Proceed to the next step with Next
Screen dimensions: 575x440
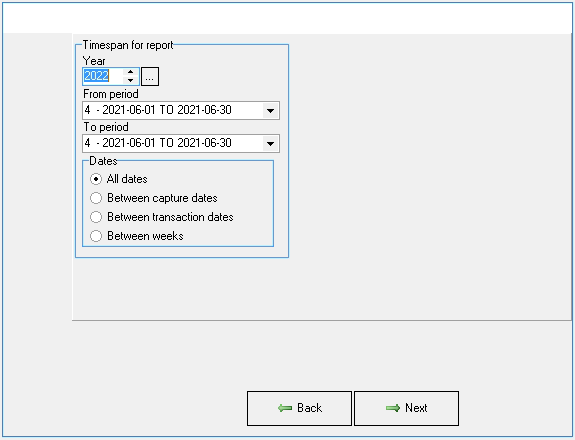[406, 408]
